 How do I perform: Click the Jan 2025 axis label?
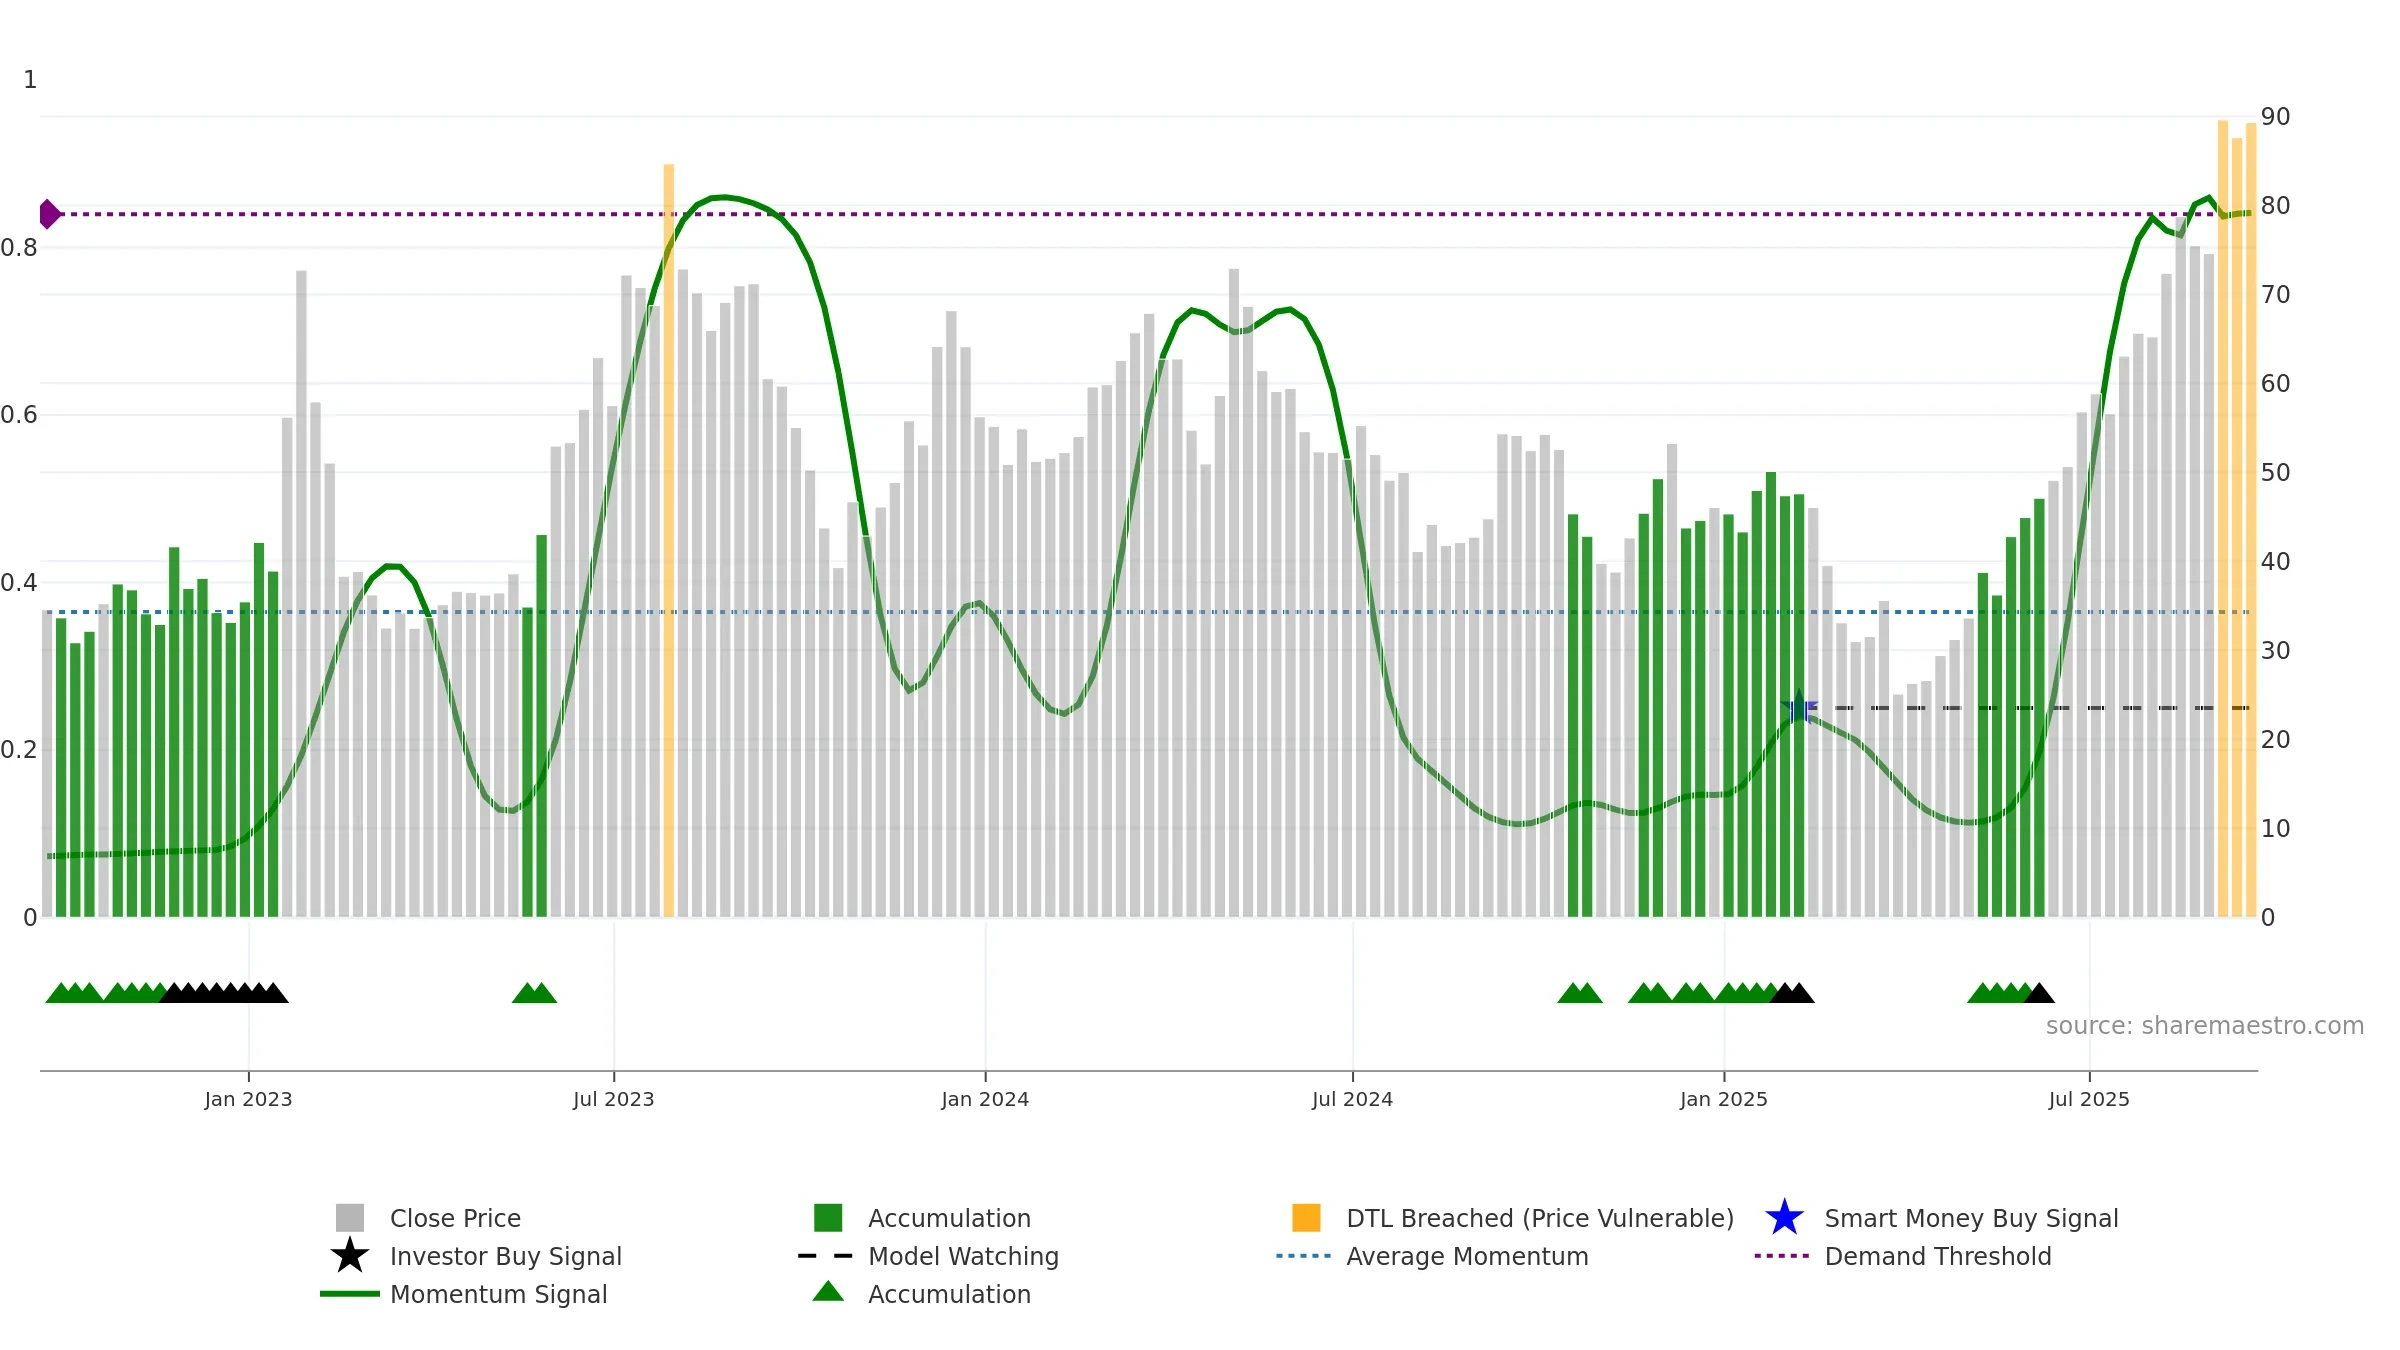[x=1724, y=1100]
